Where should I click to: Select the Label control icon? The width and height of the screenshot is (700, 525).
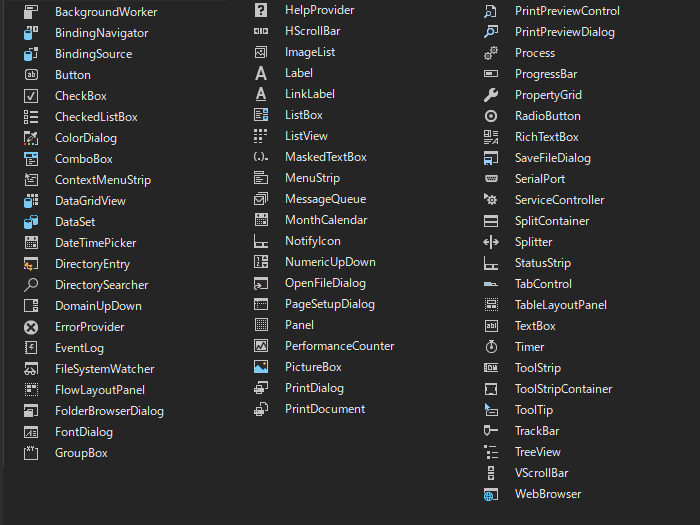coord(261,73)
